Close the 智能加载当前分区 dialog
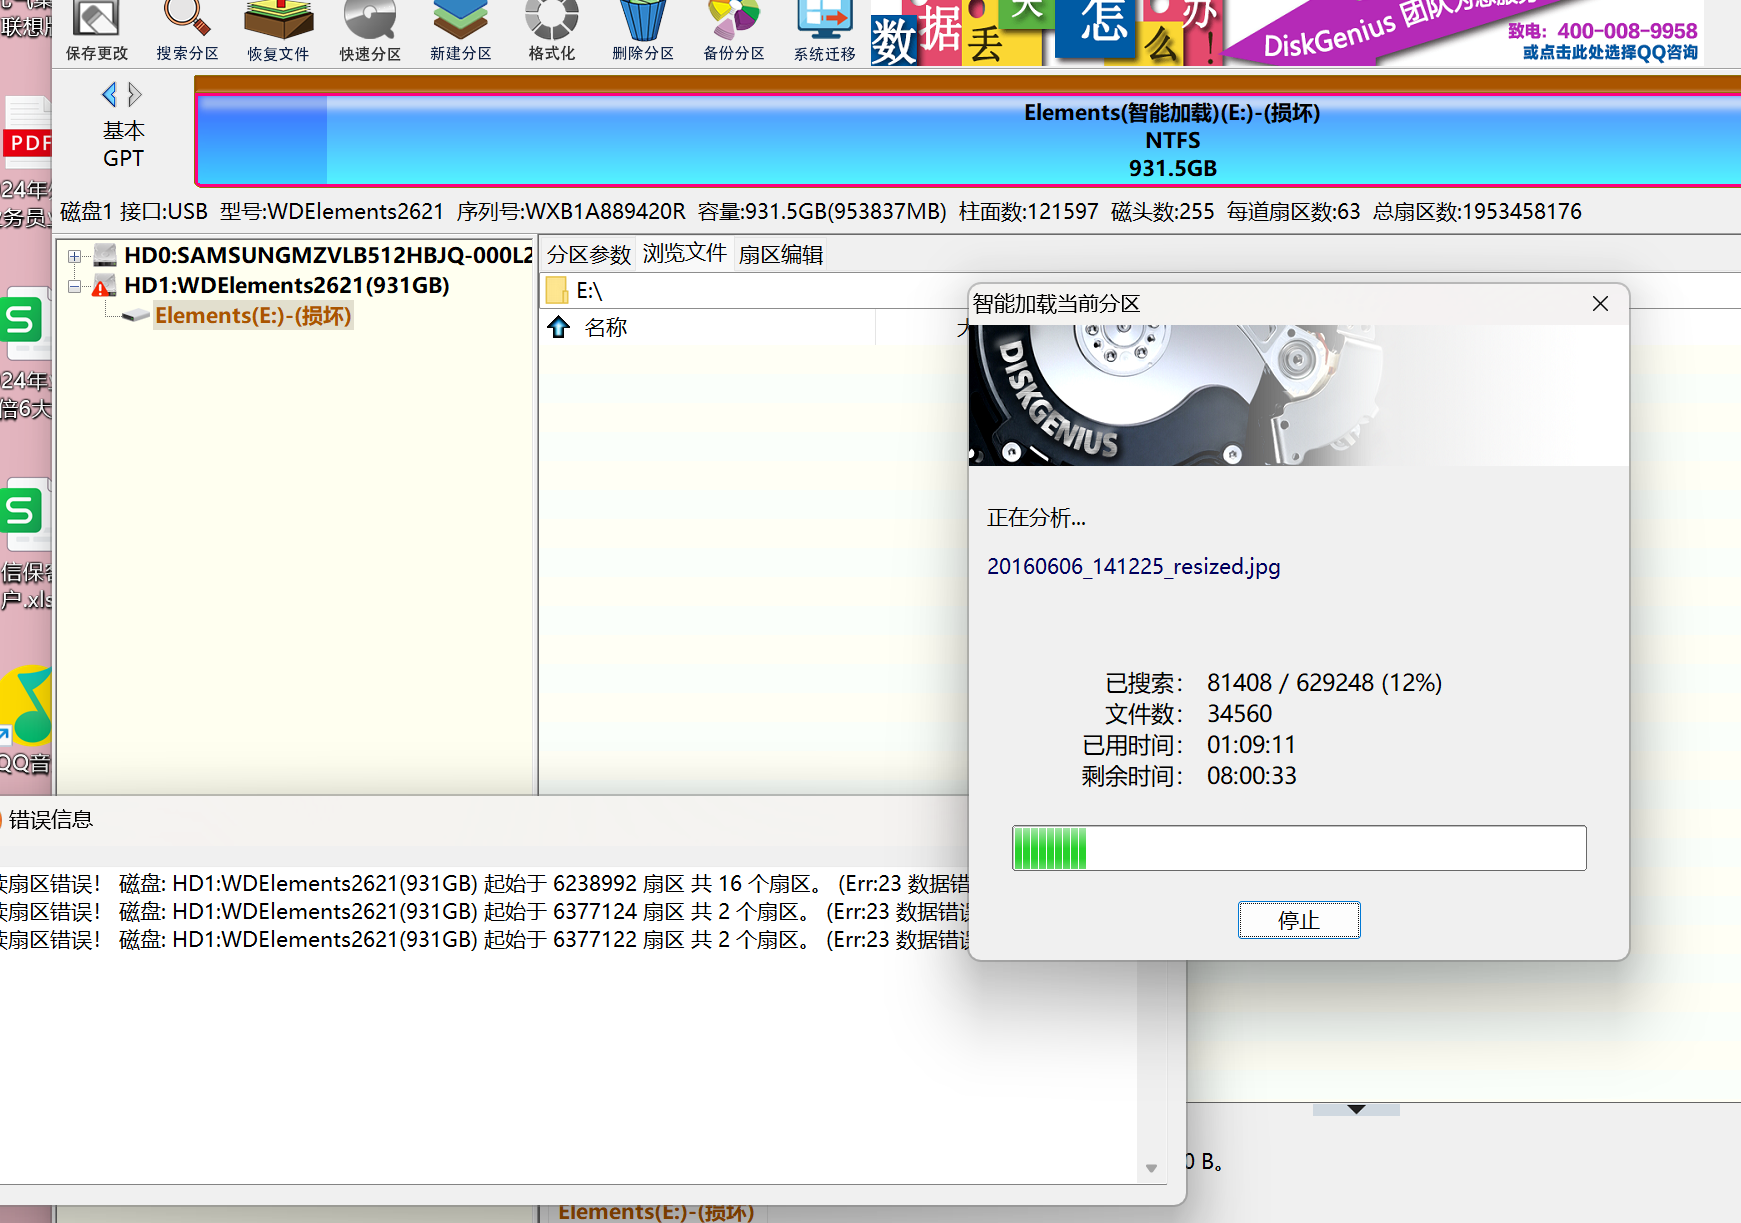1741x1223 pixels. pos(1600,304)
